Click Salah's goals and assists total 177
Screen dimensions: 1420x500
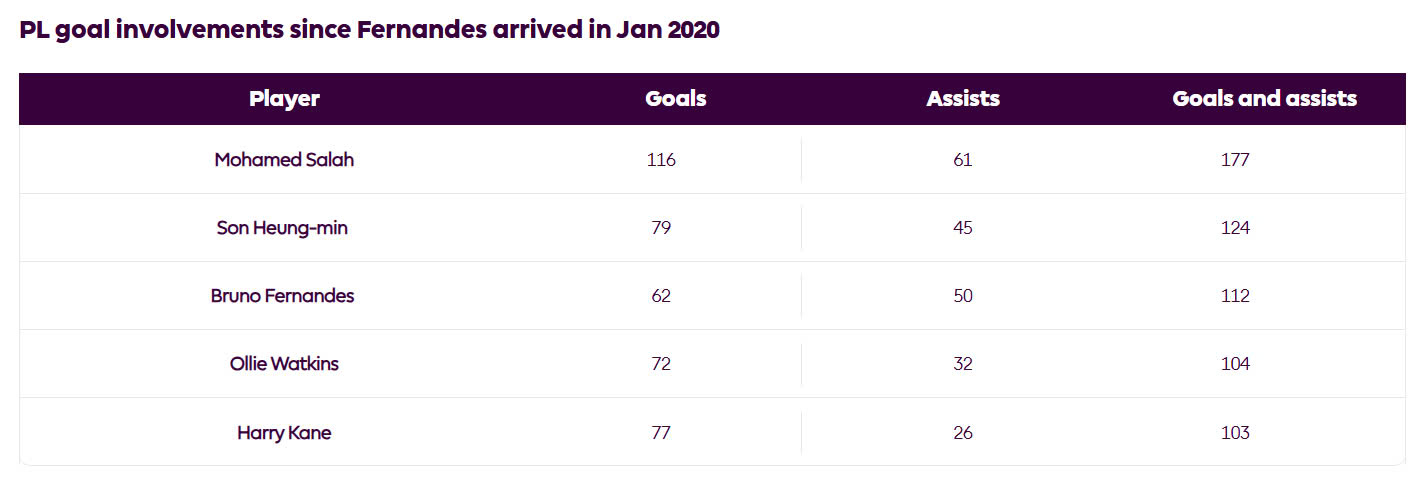1235,160
